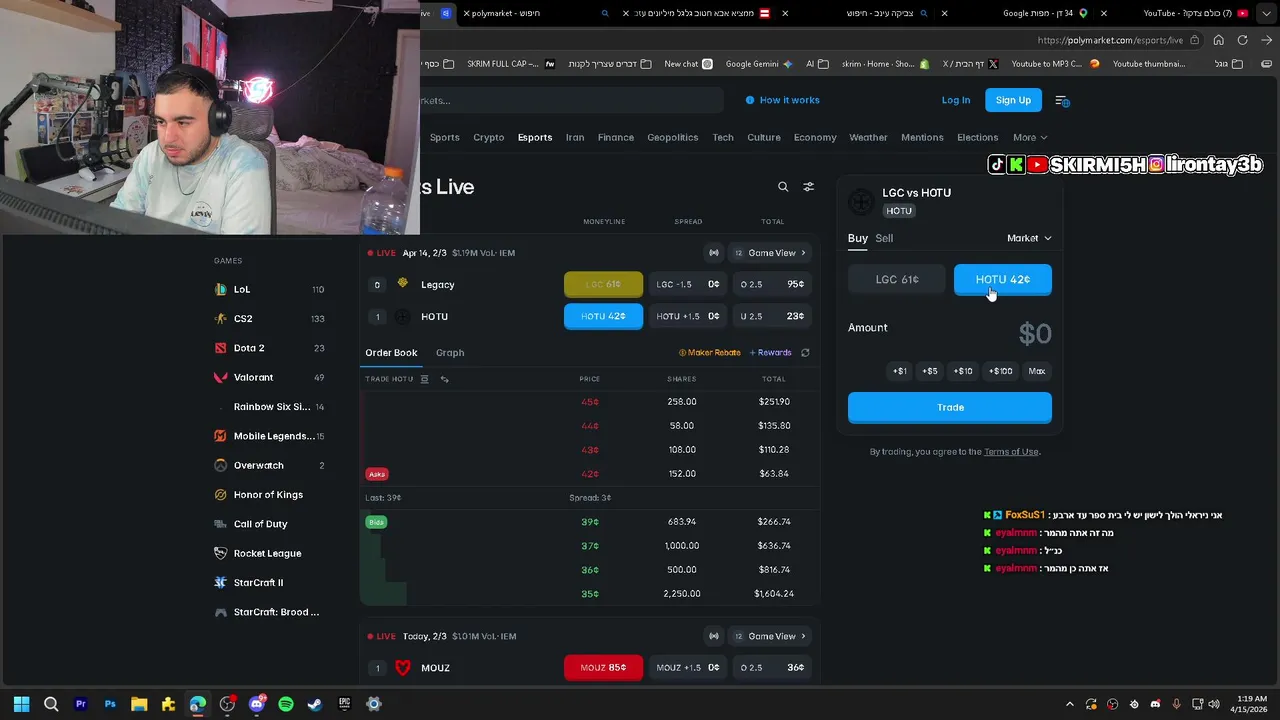This screenshot has width=1280, height=720.
Task: Open Geopolitics in top navigation
Action: 672,137
